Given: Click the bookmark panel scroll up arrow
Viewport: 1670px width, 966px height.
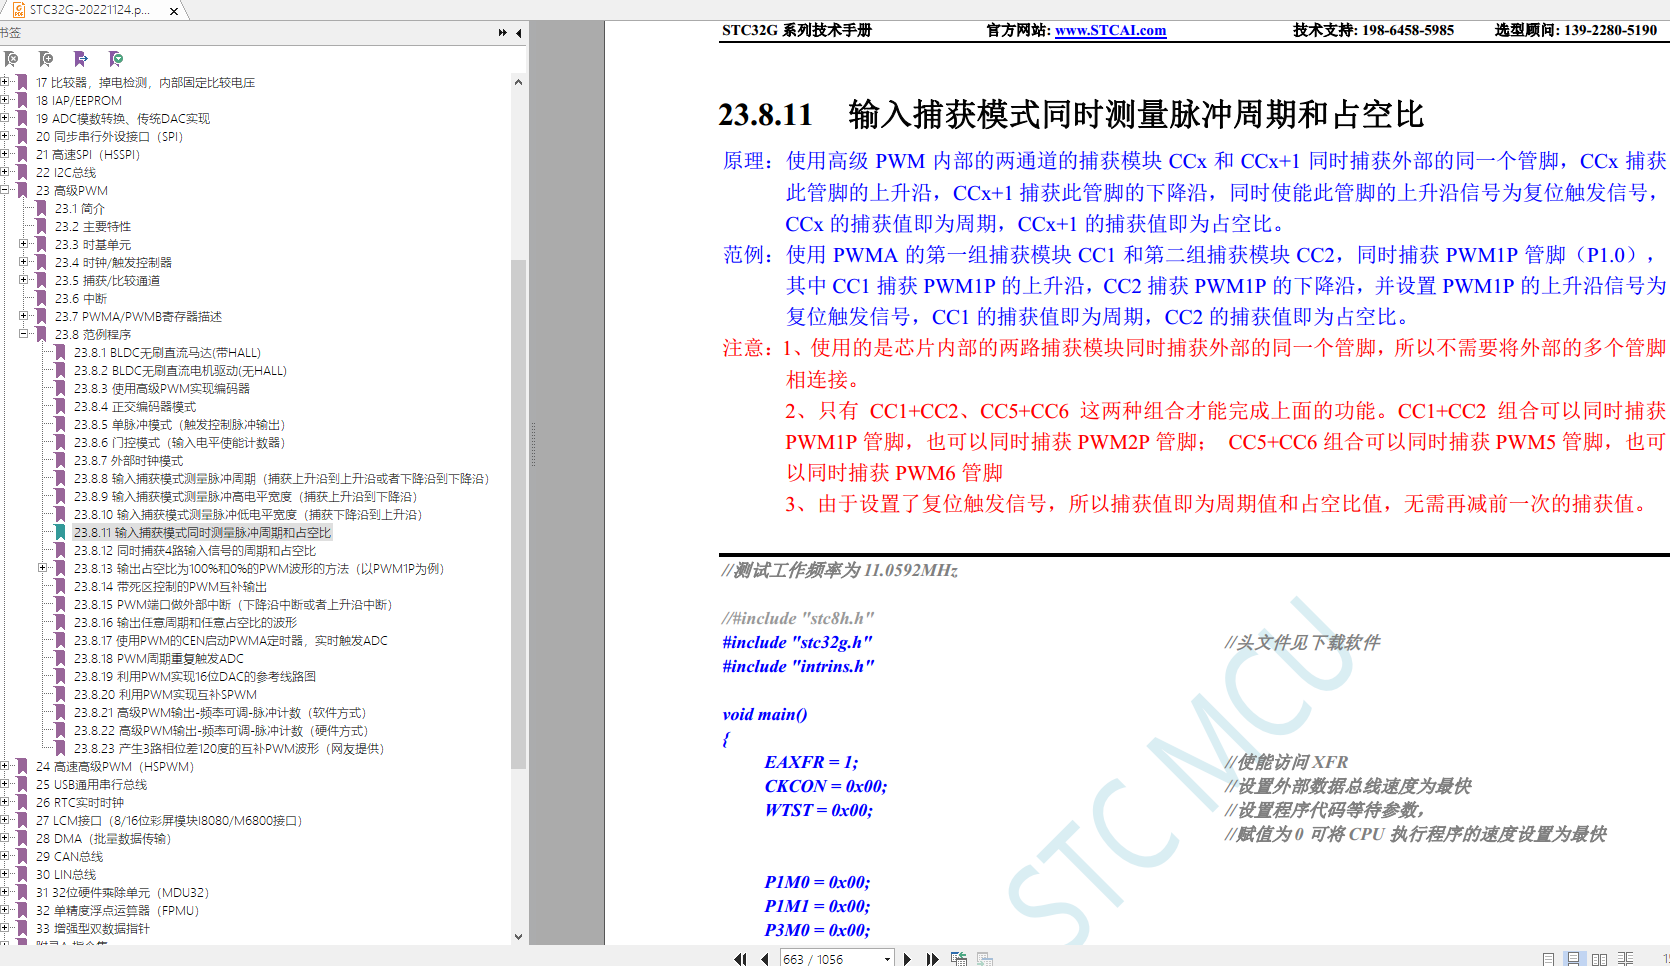Looking at the screenshot, I should [518, 82].
